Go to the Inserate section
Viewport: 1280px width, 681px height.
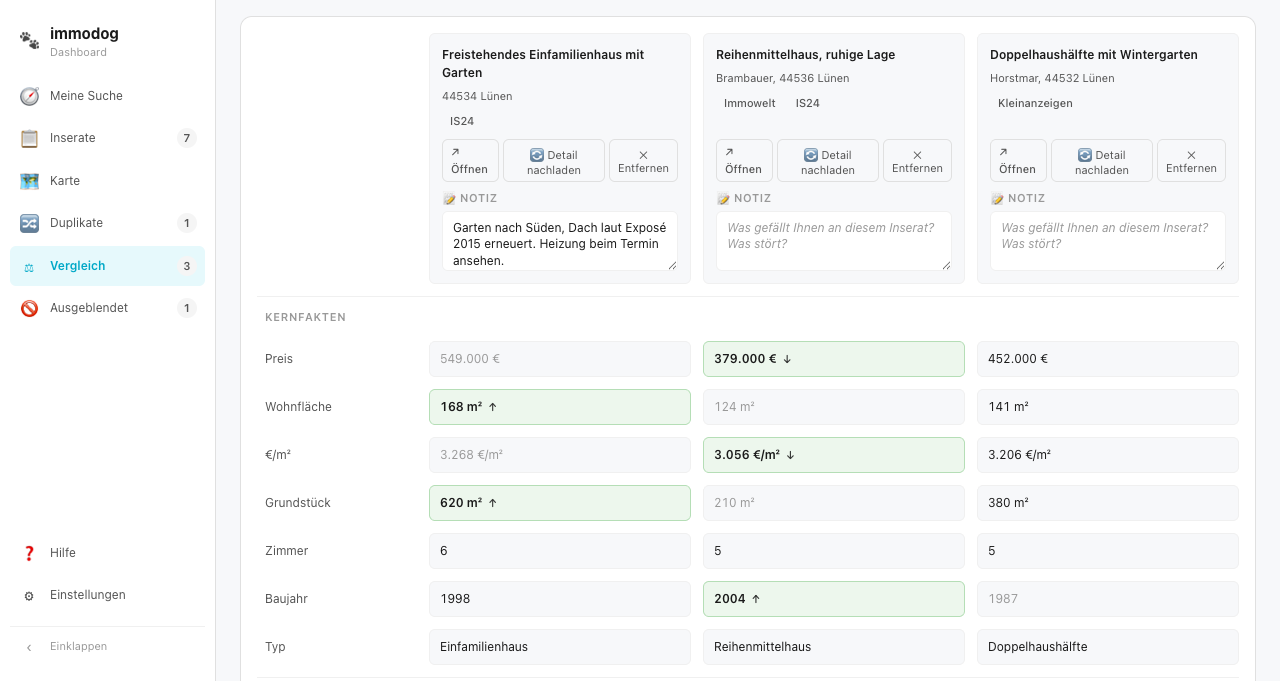[108, 138]
